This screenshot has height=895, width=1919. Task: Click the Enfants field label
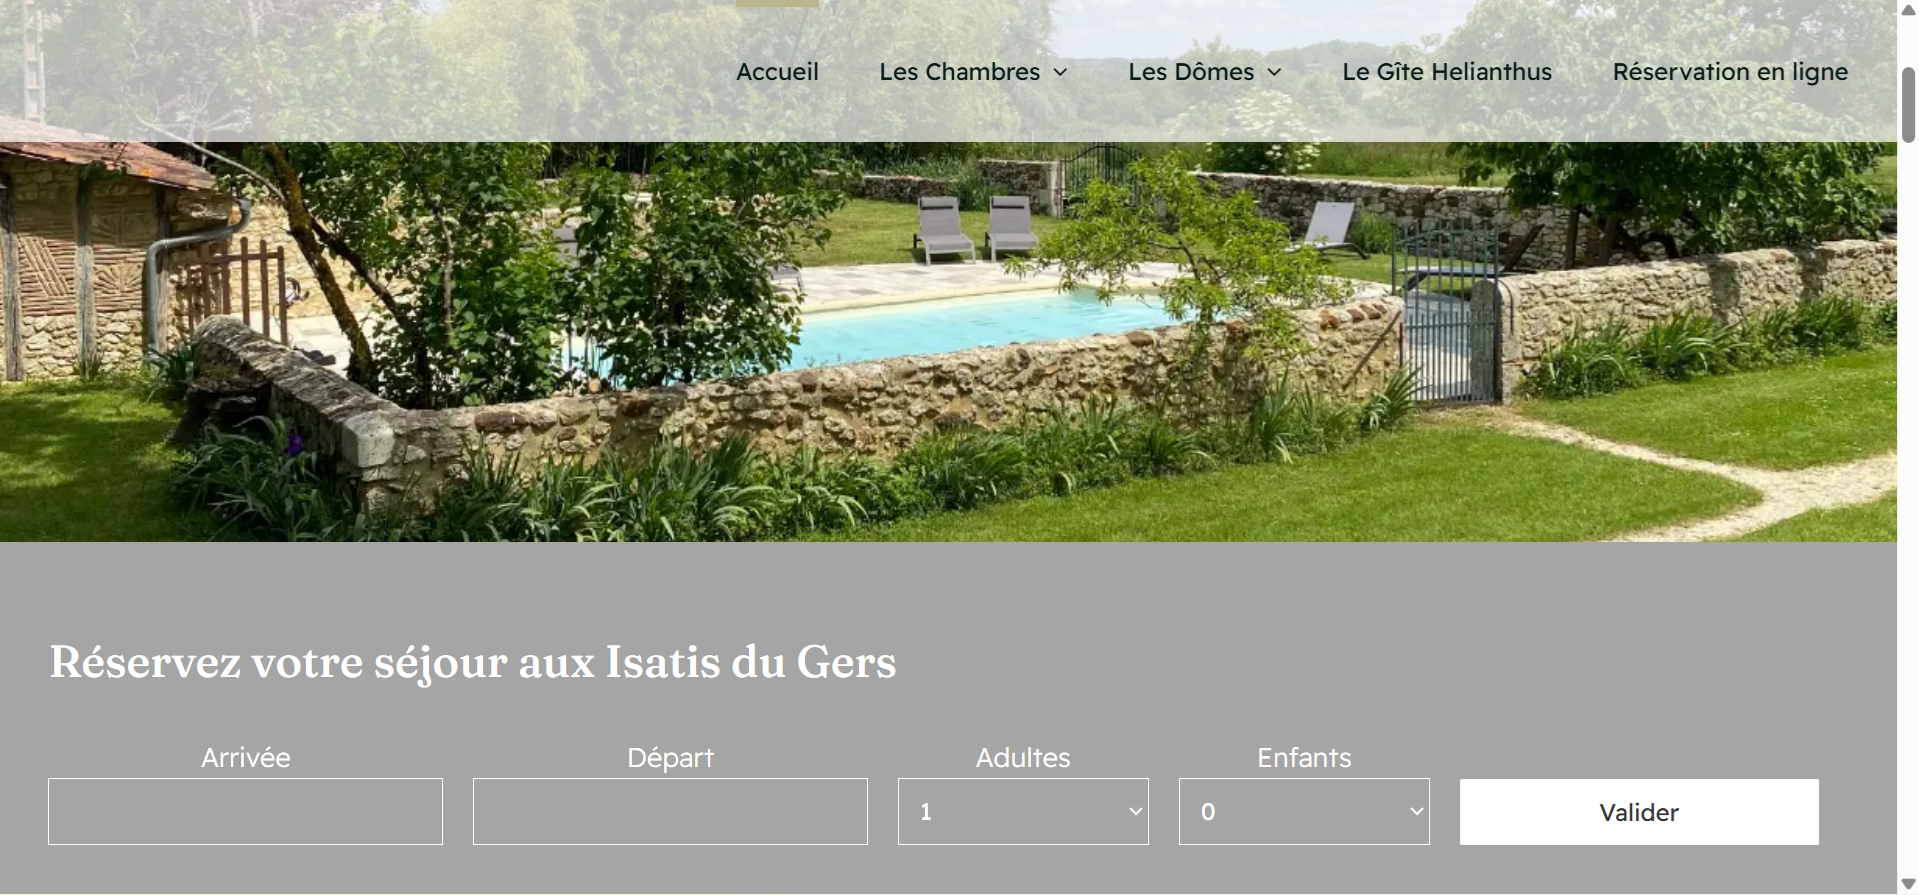click(1304, 758)
